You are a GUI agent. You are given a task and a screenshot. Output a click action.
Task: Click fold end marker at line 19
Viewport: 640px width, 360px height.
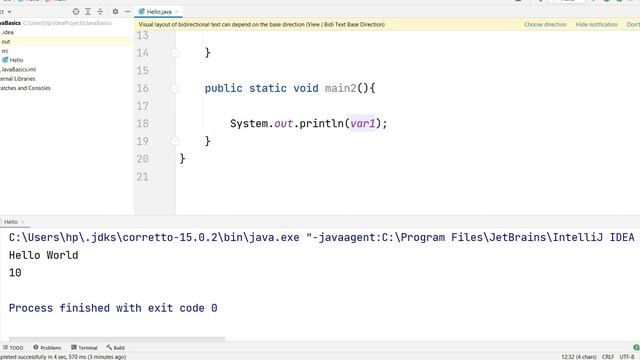coord(175,141)
